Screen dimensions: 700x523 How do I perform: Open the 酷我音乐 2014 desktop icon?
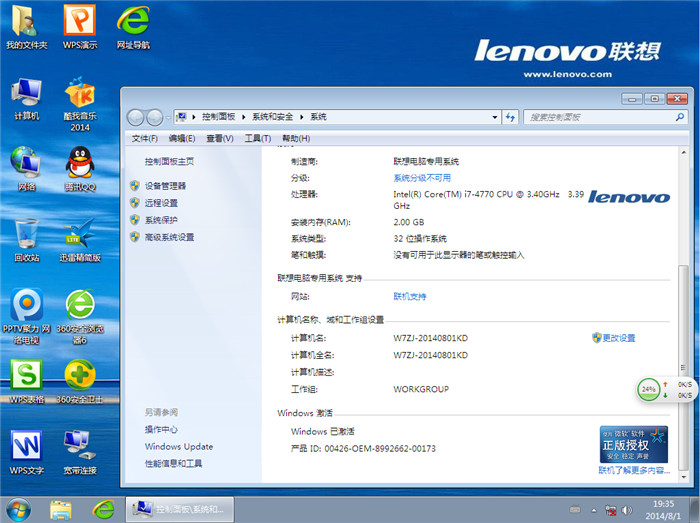(x=79, y=97)
